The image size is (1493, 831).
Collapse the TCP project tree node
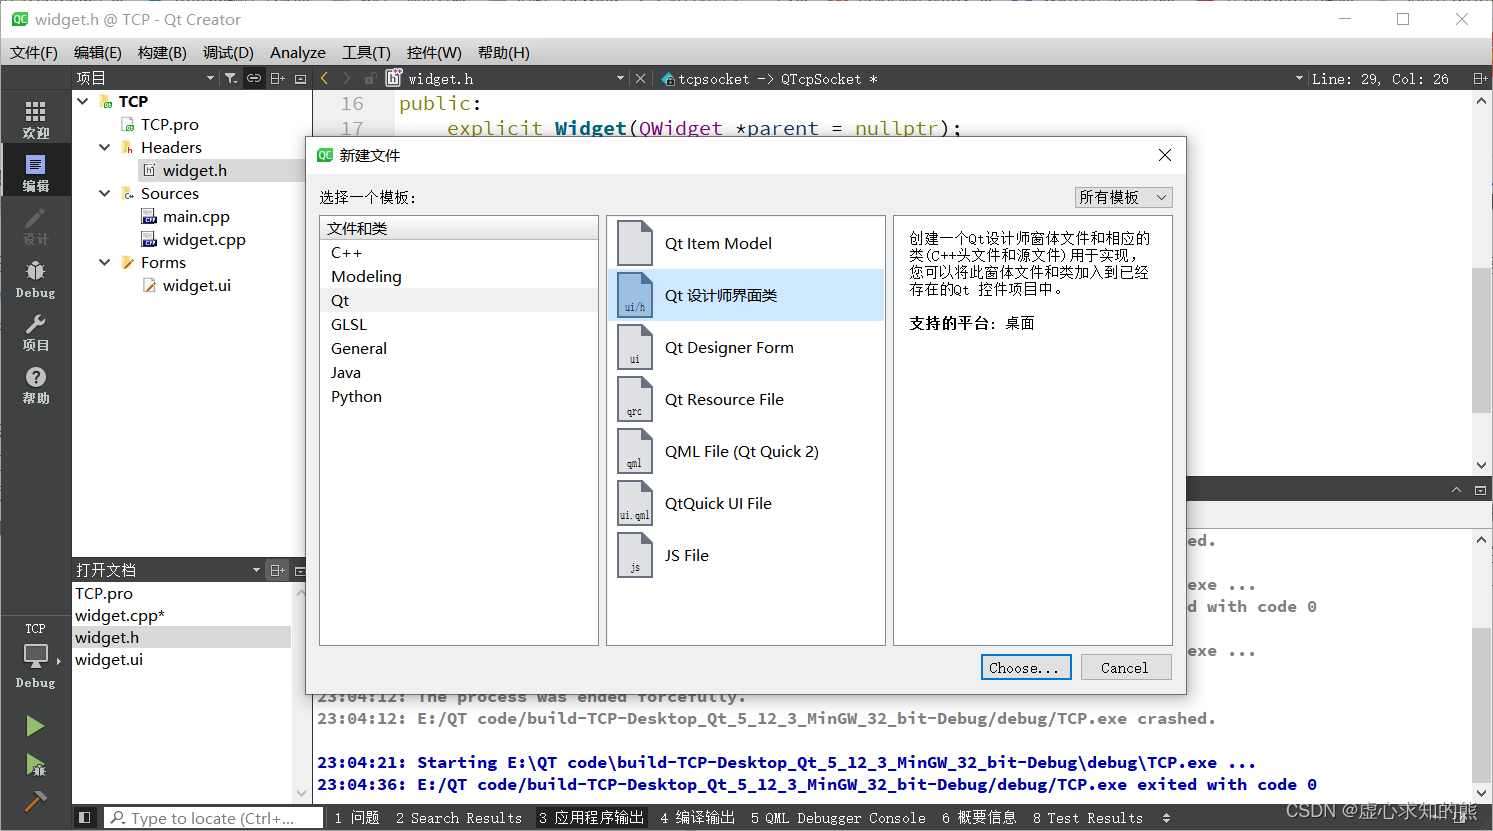point(83,101)
